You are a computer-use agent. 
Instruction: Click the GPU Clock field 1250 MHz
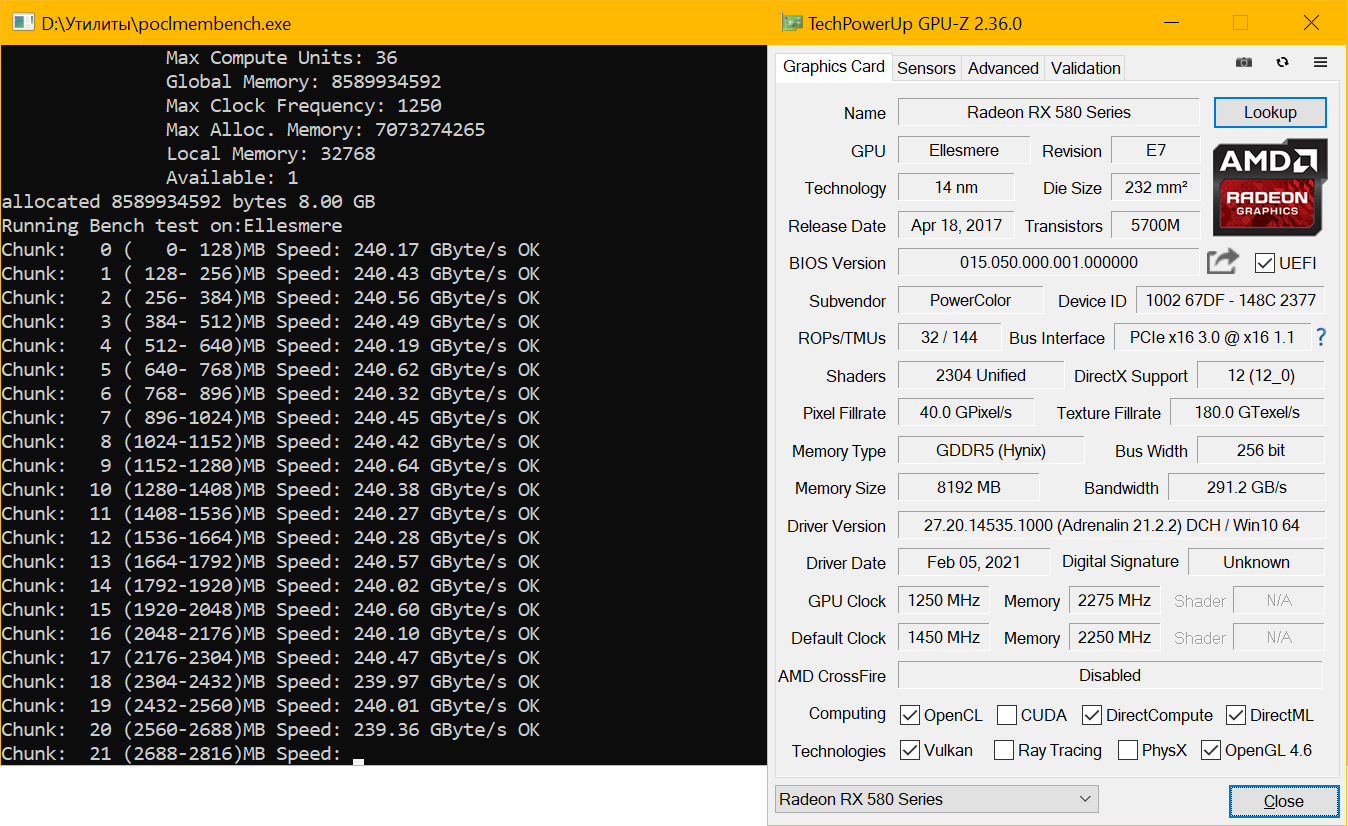(x=943, y=600)
